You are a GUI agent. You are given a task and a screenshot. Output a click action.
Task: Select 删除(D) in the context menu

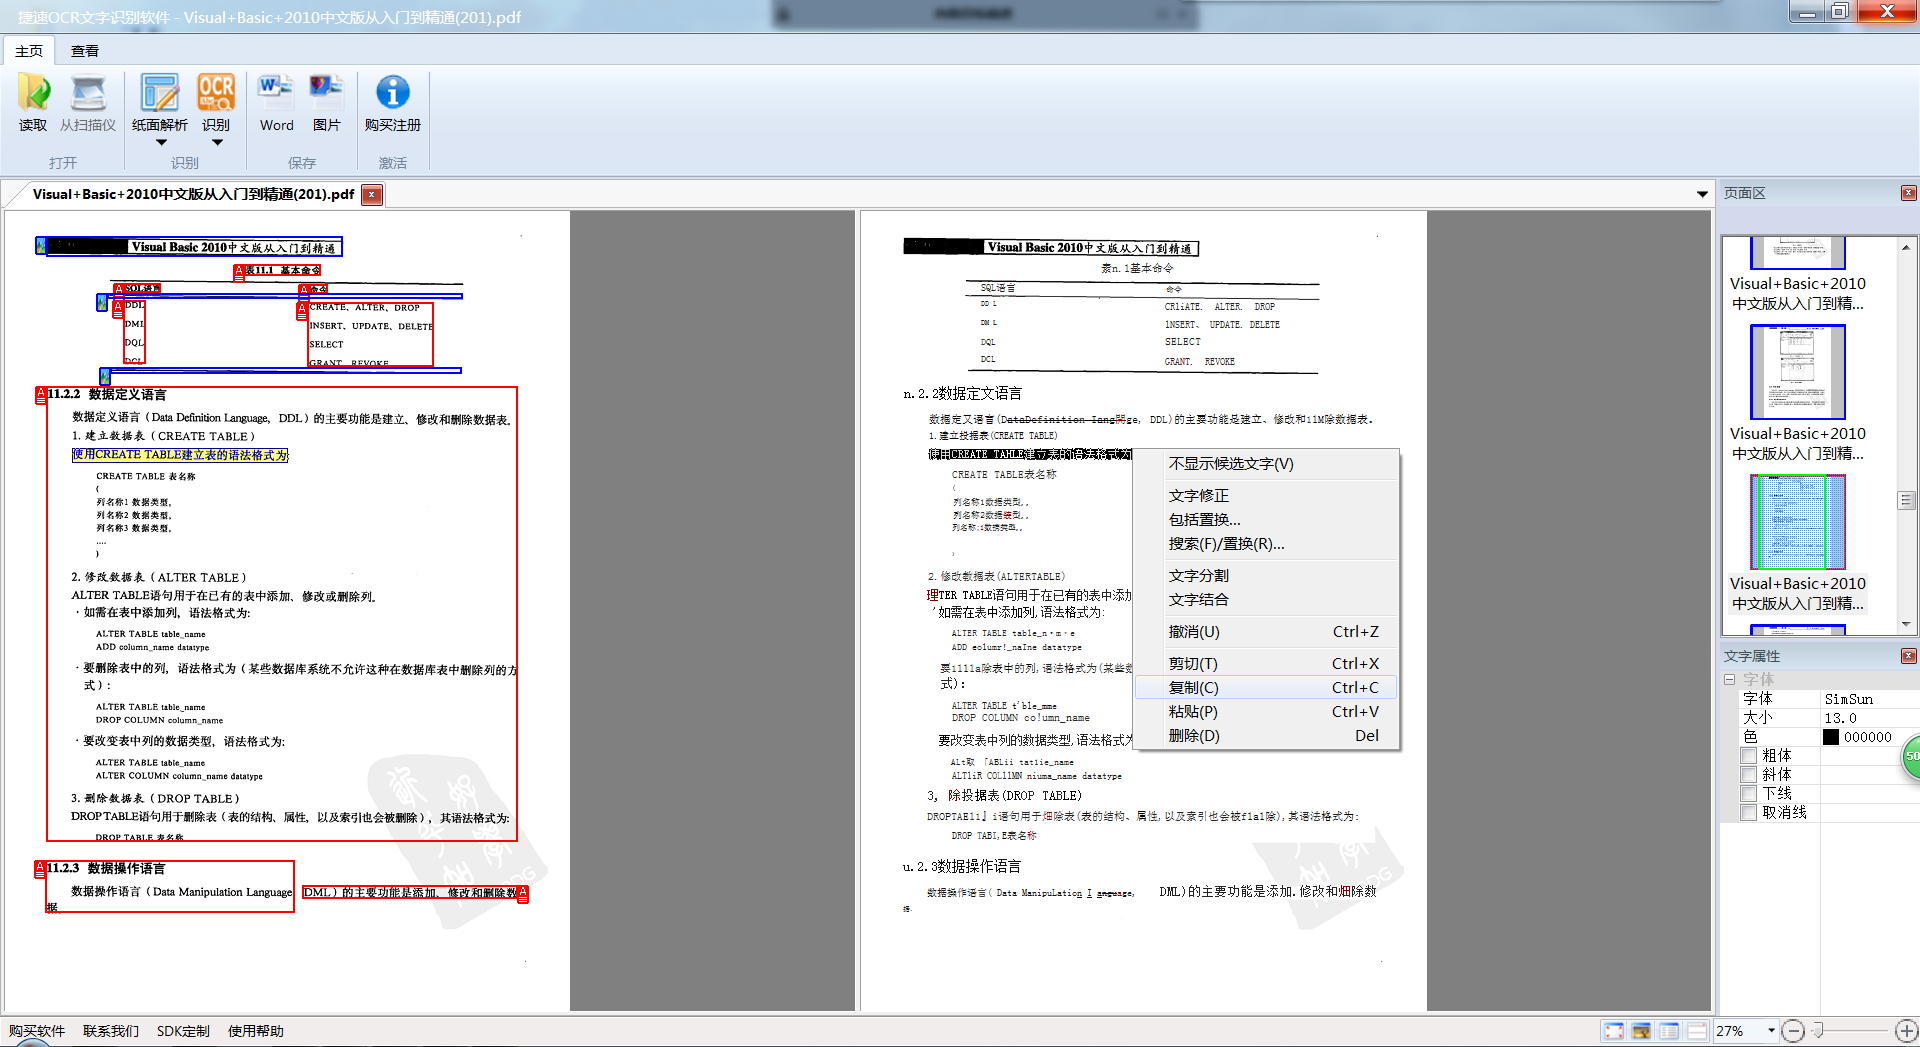(1266, 736)
